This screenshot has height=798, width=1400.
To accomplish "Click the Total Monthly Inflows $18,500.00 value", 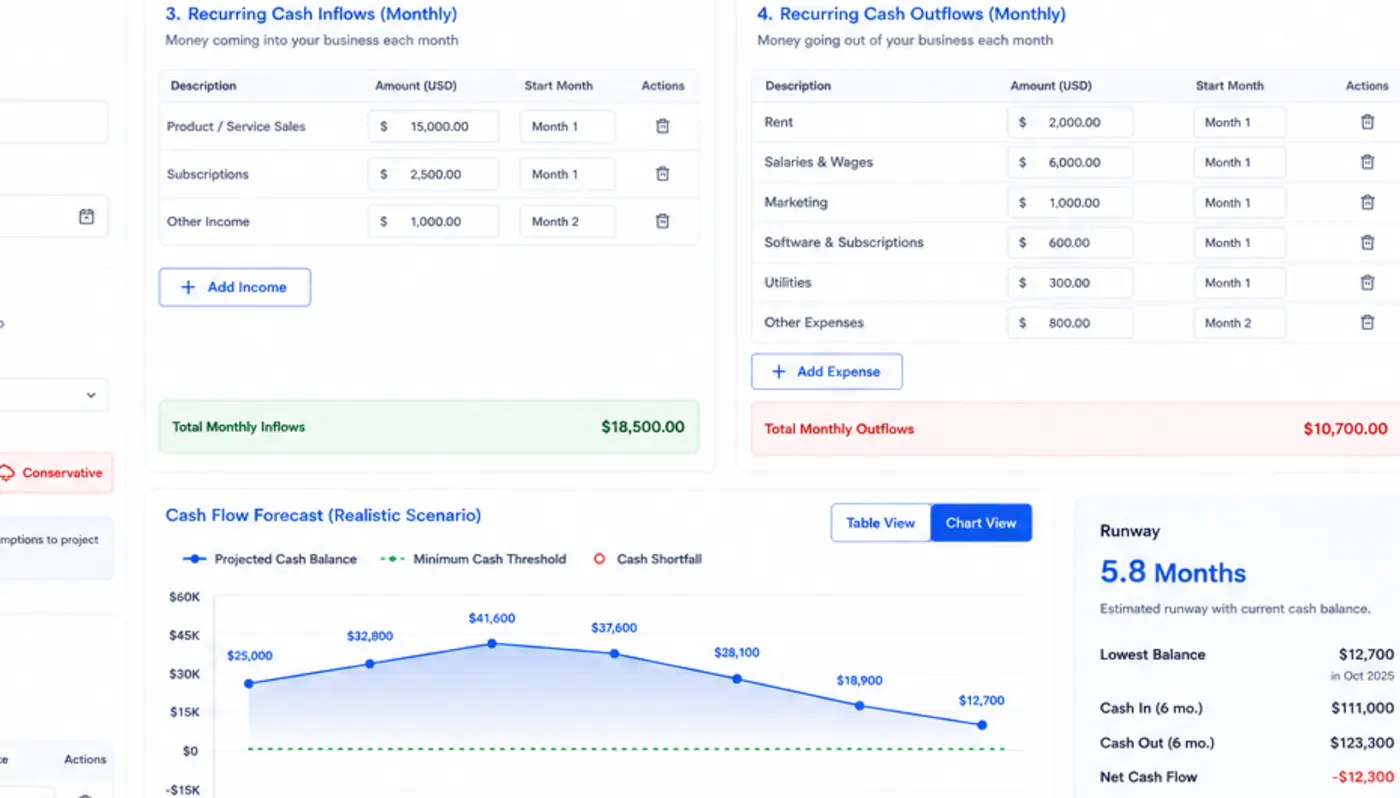I will [x=643, y=427].
